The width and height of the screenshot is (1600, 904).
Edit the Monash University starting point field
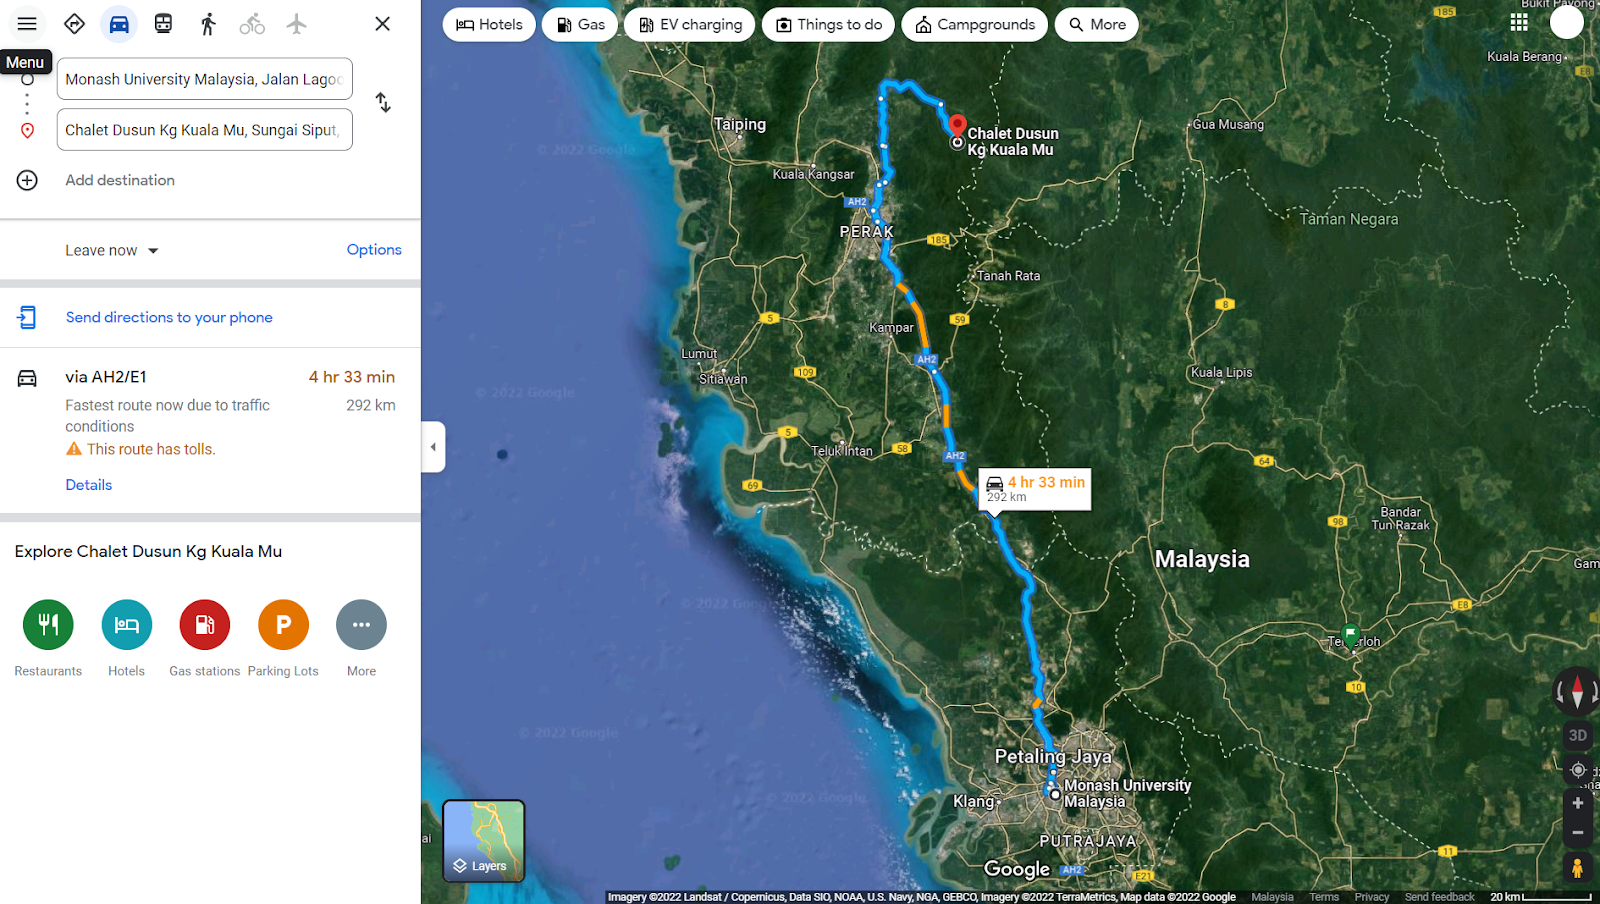pyautogui.click(x=205, y=79)
